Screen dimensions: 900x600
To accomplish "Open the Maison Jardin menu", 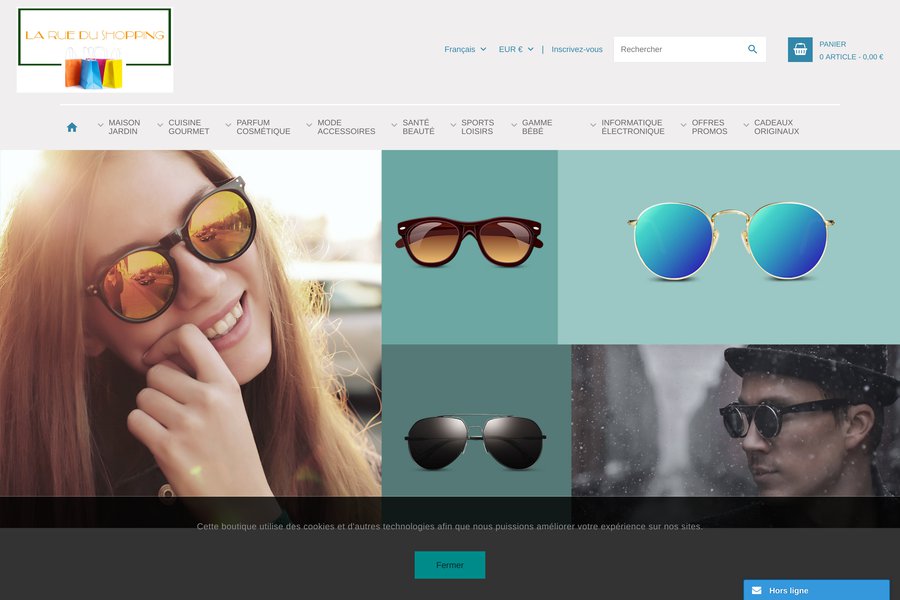I will pyautogui.click(x=124, y=127).
